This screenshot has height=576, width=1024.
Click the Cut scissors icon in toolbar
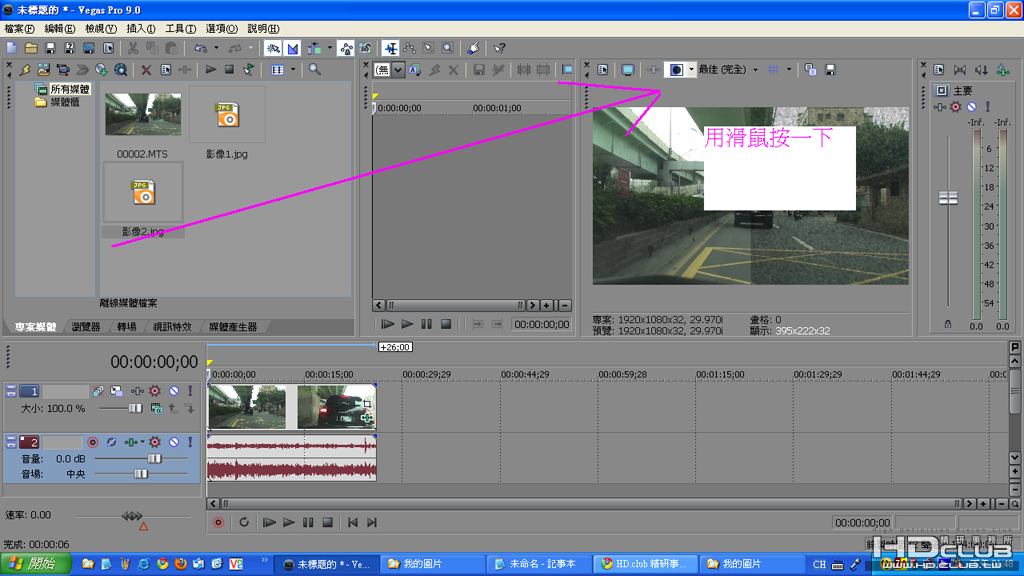[133, 48]
